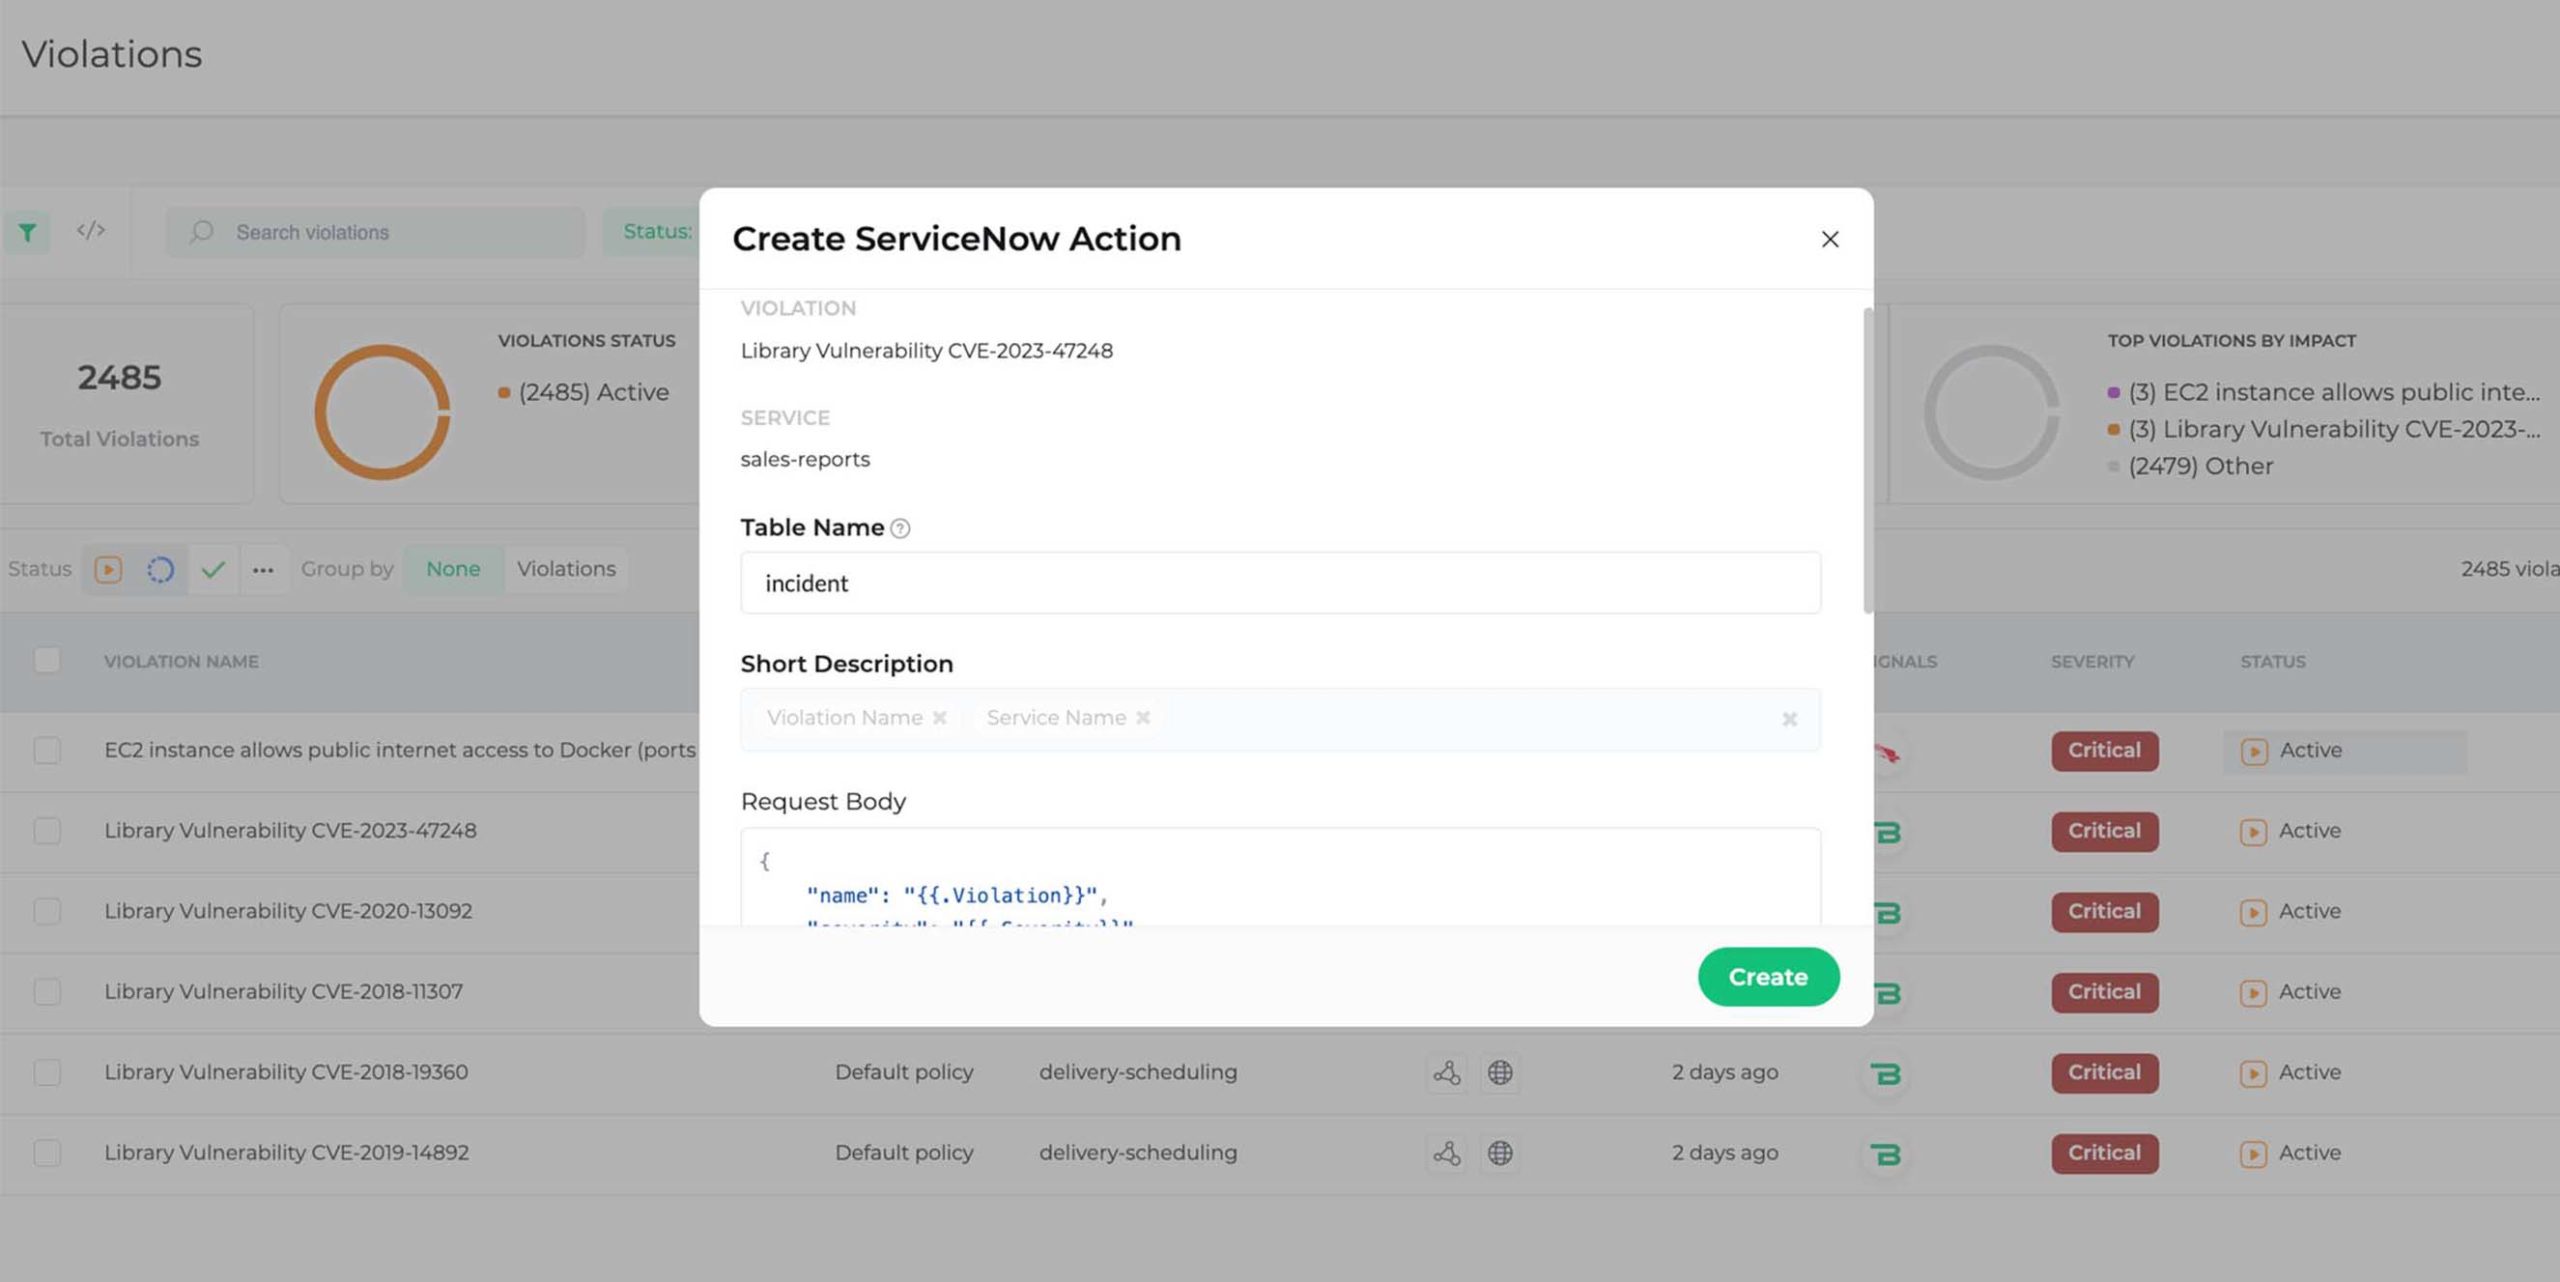This screenshot has width=2560, height=1282.
Task: Click the 2485 Total Violations card
Action: tap(125, 404)
